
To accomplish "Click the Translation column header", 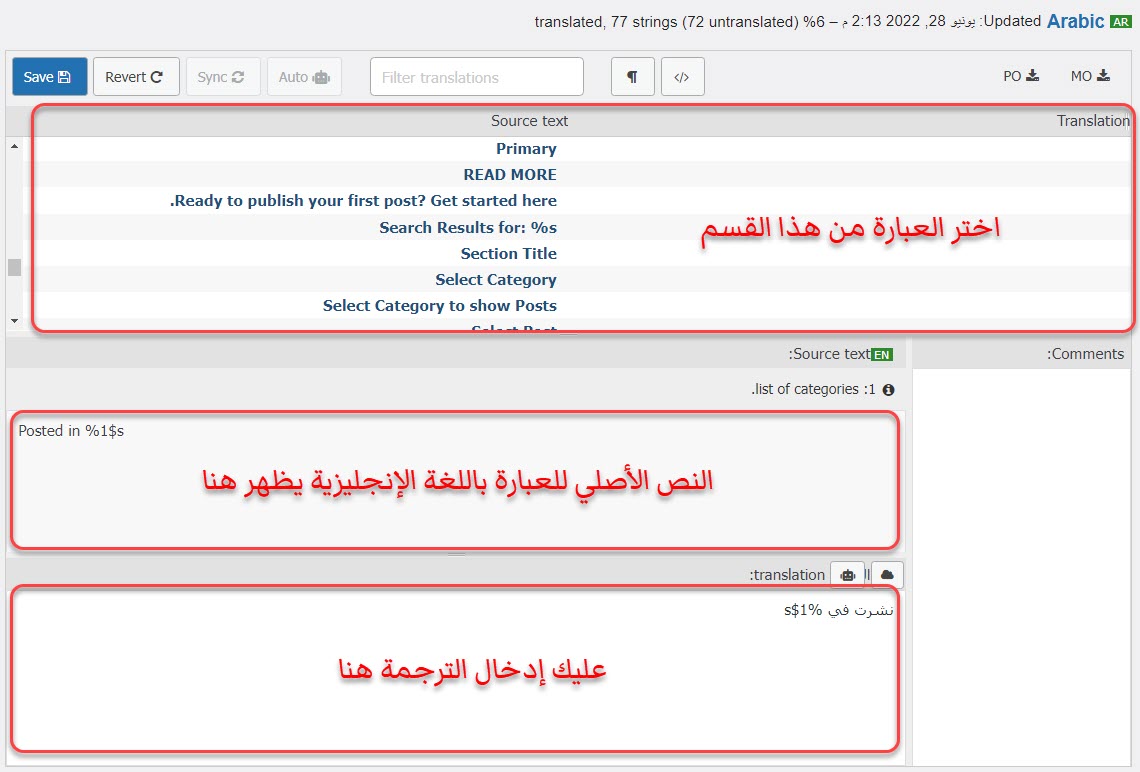I will (1093, 121).
